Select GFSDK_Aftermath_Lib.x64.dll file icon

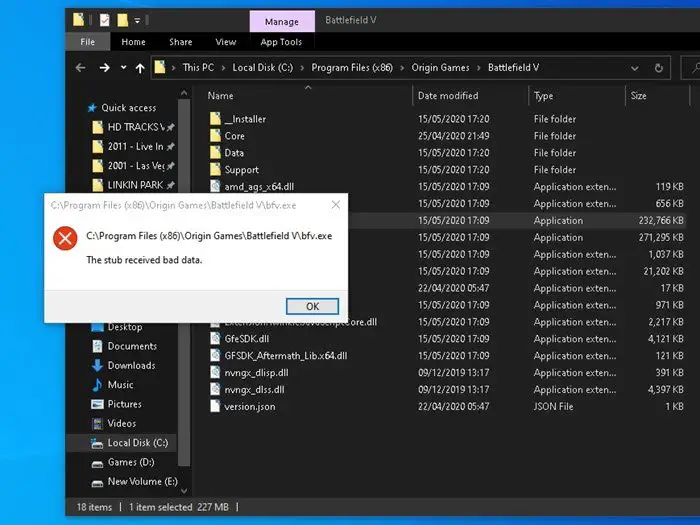click(215, 355)
